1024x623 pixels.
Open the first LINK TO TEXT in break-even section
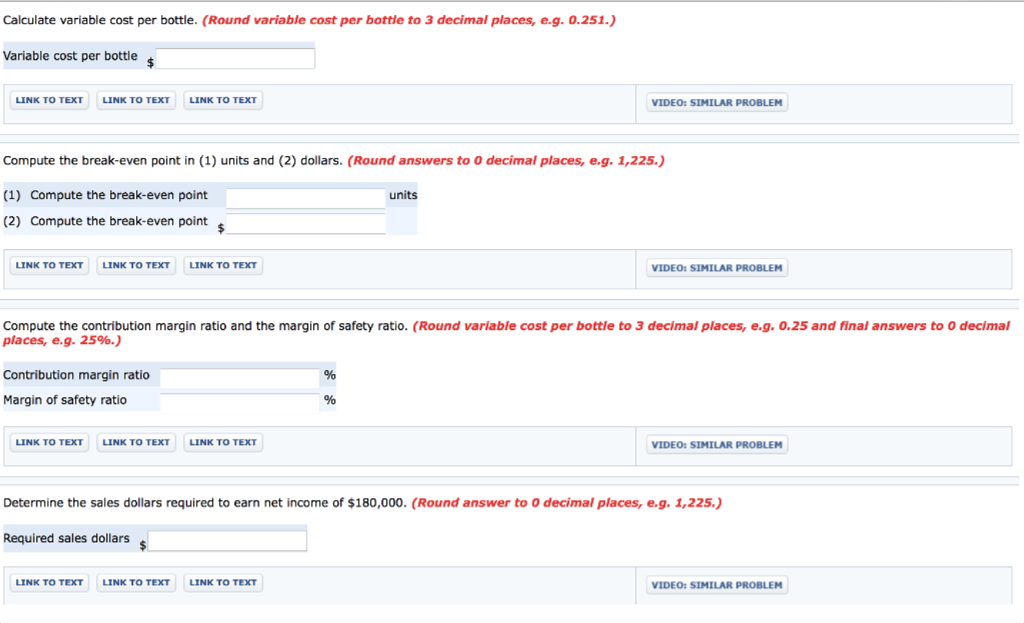[48, 264]
